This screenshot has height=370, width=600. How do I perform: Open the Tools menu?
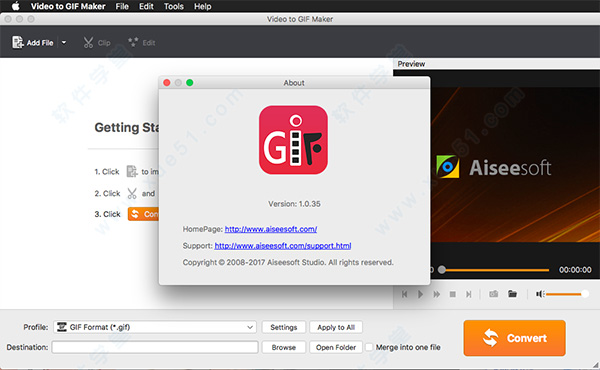pos(174,6)
